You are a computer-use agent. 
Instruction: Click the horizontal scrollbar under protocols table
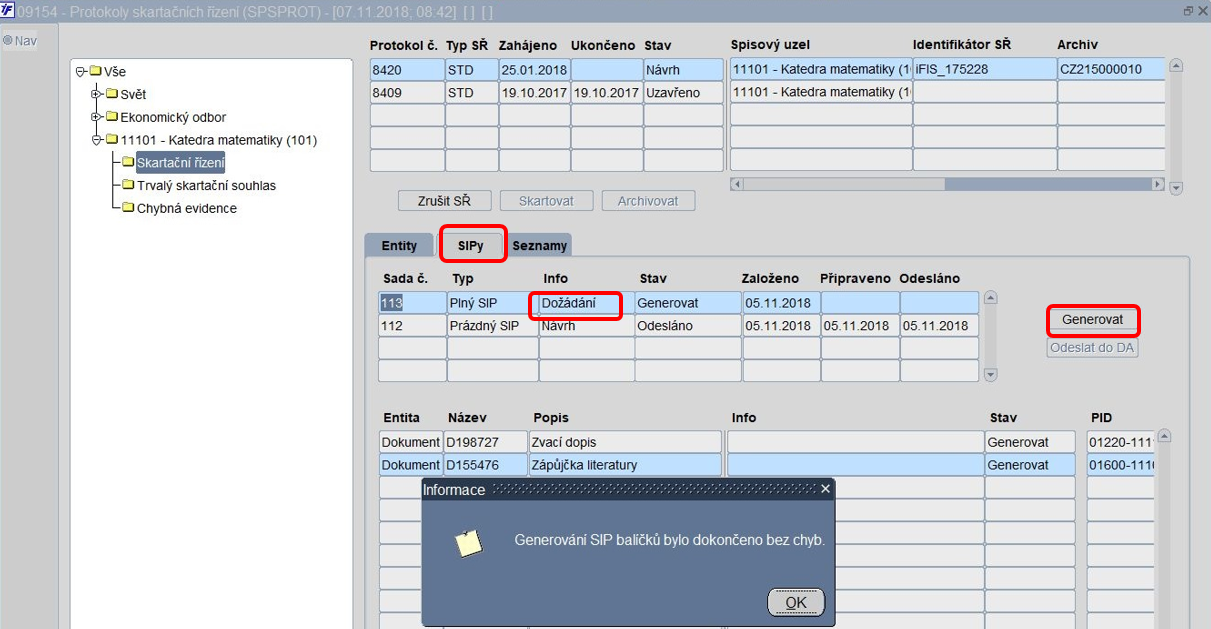pos(947,184)
